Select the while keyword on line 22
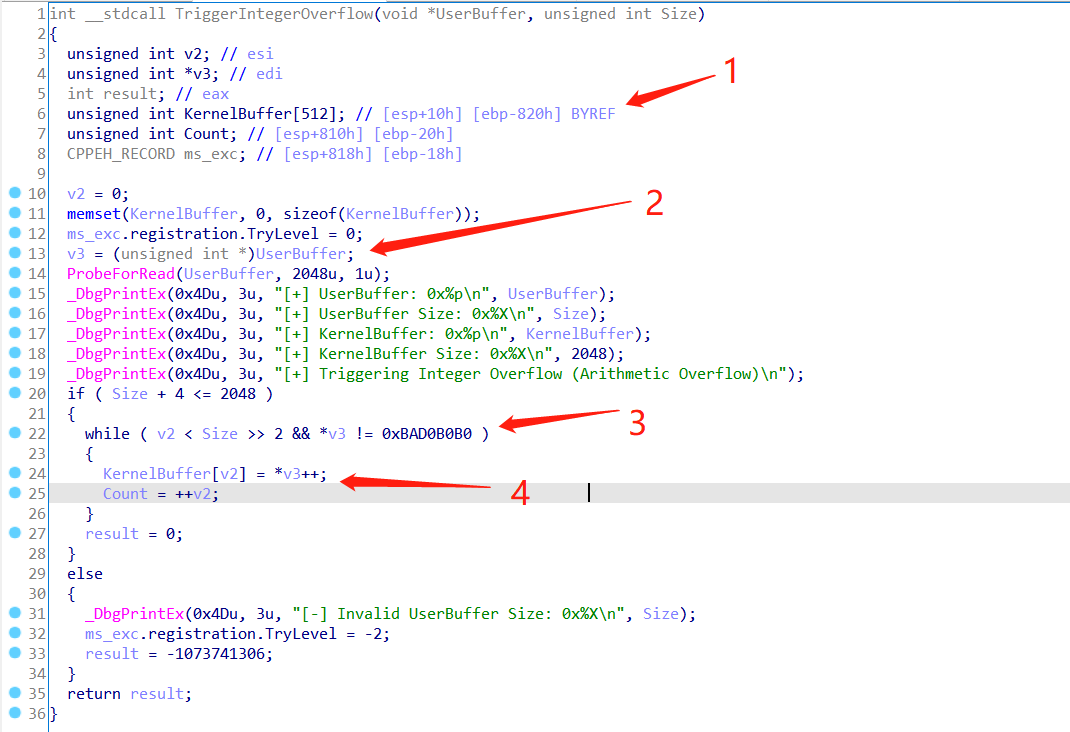1070x732 pixels. [x=107, y=434]
